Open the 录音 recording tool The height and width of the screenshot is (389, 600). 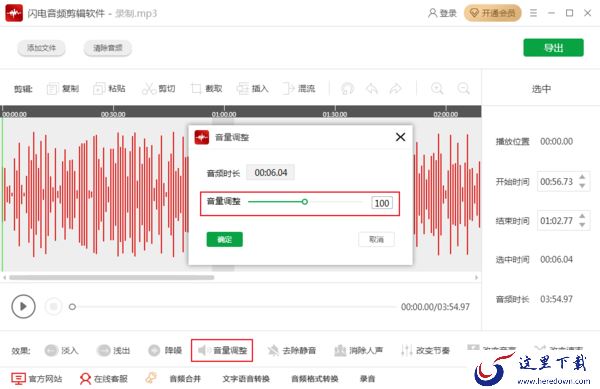[367, 379]
